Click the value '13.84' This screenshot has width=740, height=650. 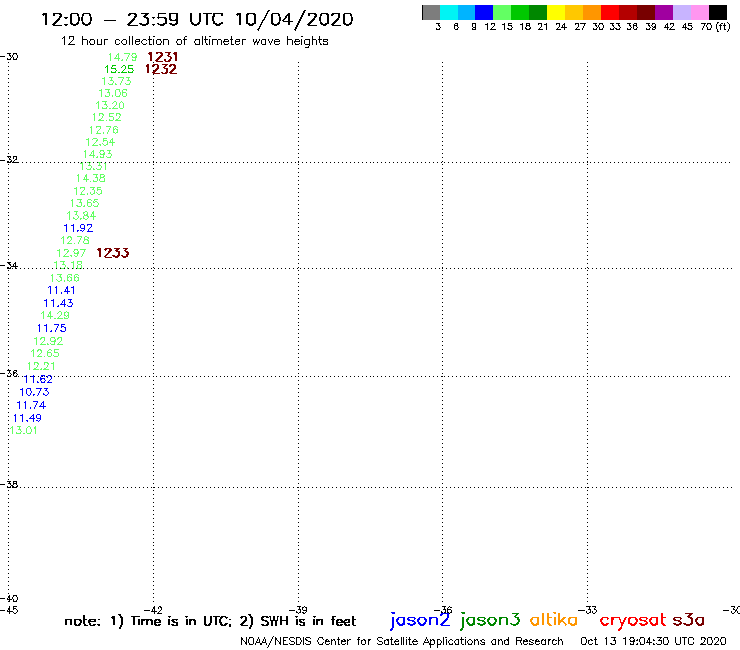81,216
